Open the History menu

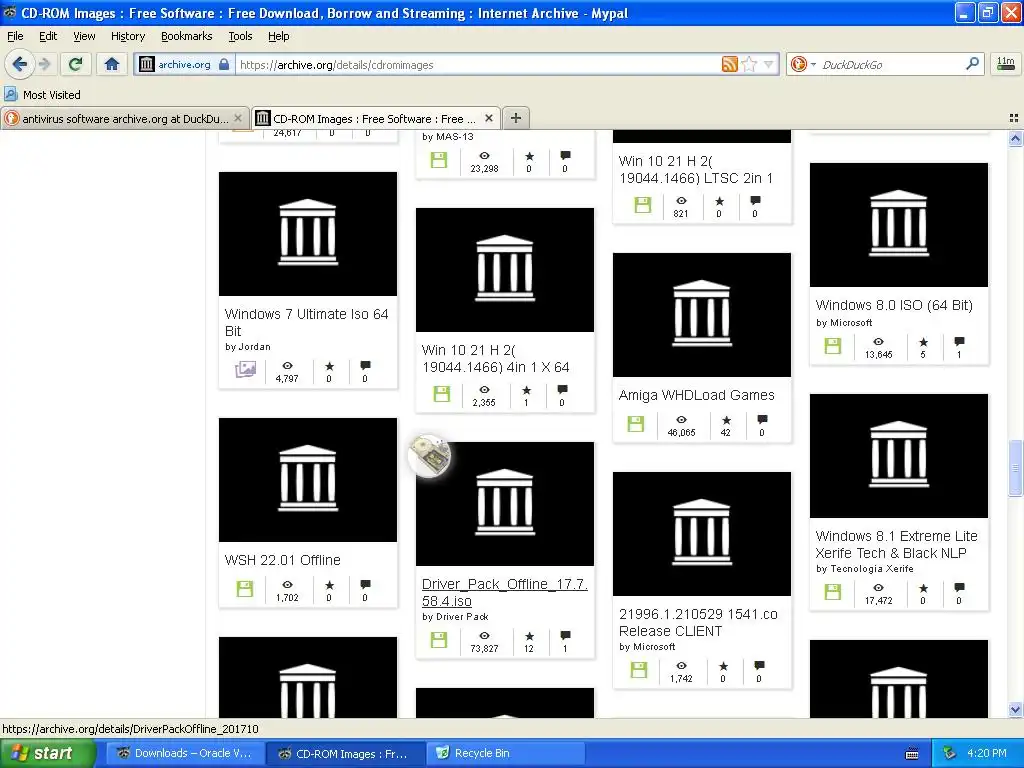[127, 36]
